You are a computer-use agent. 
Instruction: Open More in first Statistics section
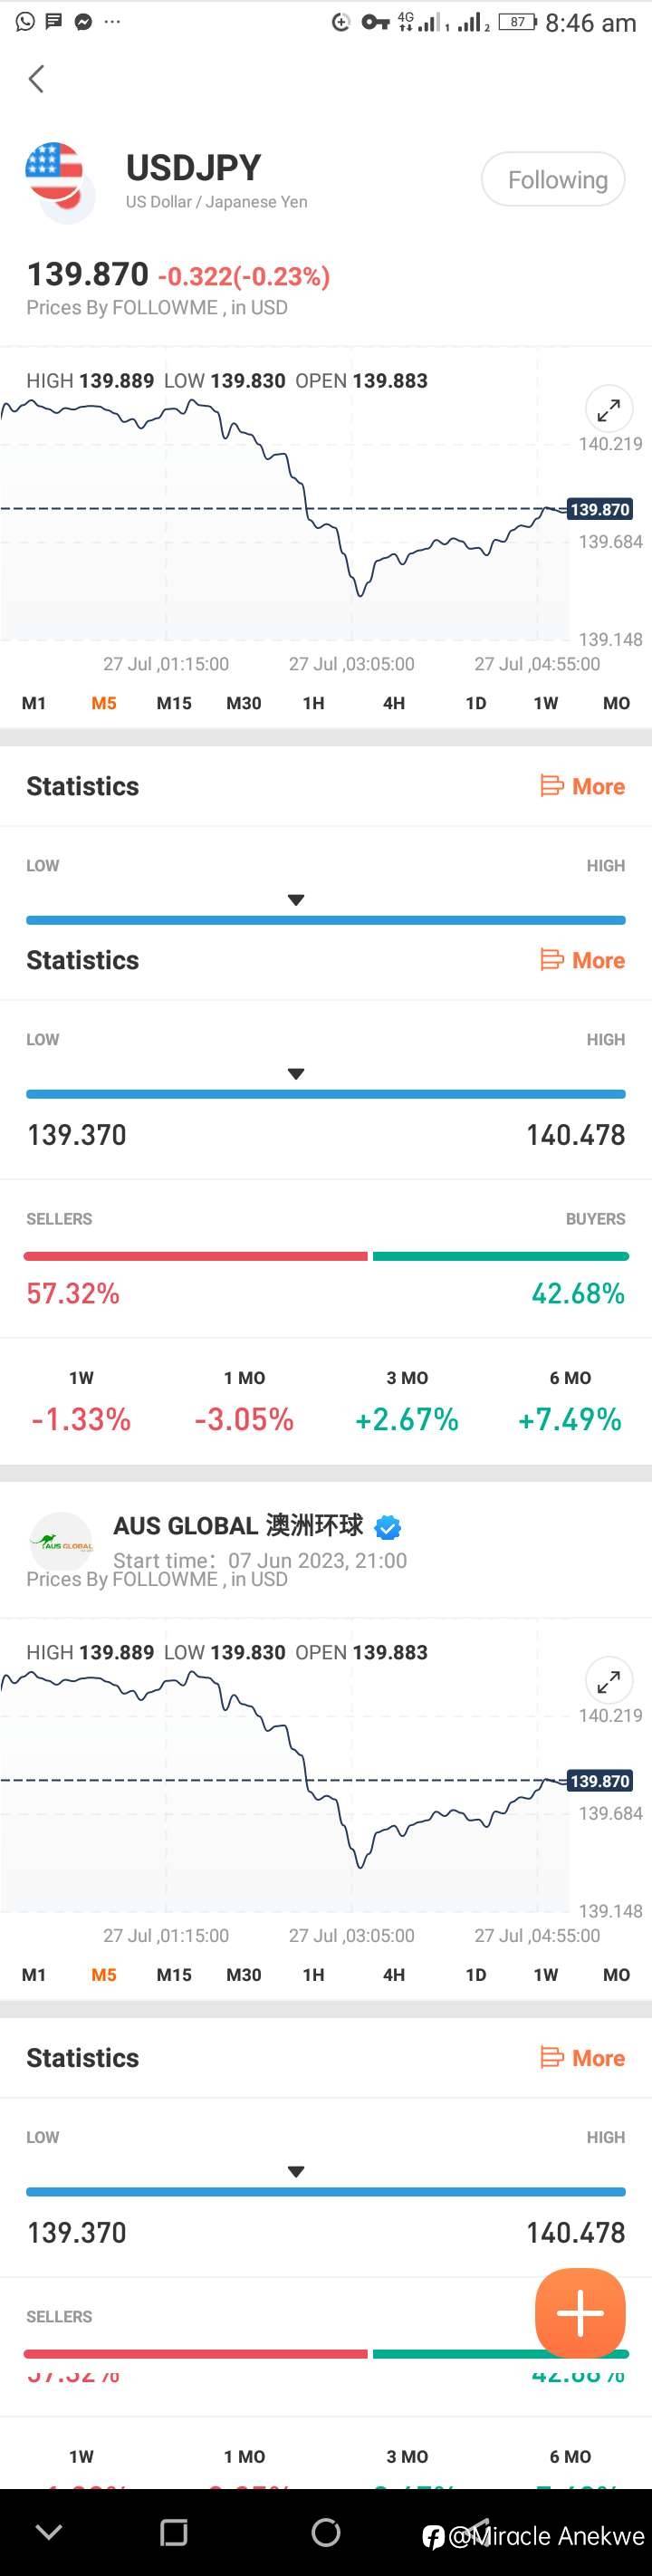(x=583, y=786)
